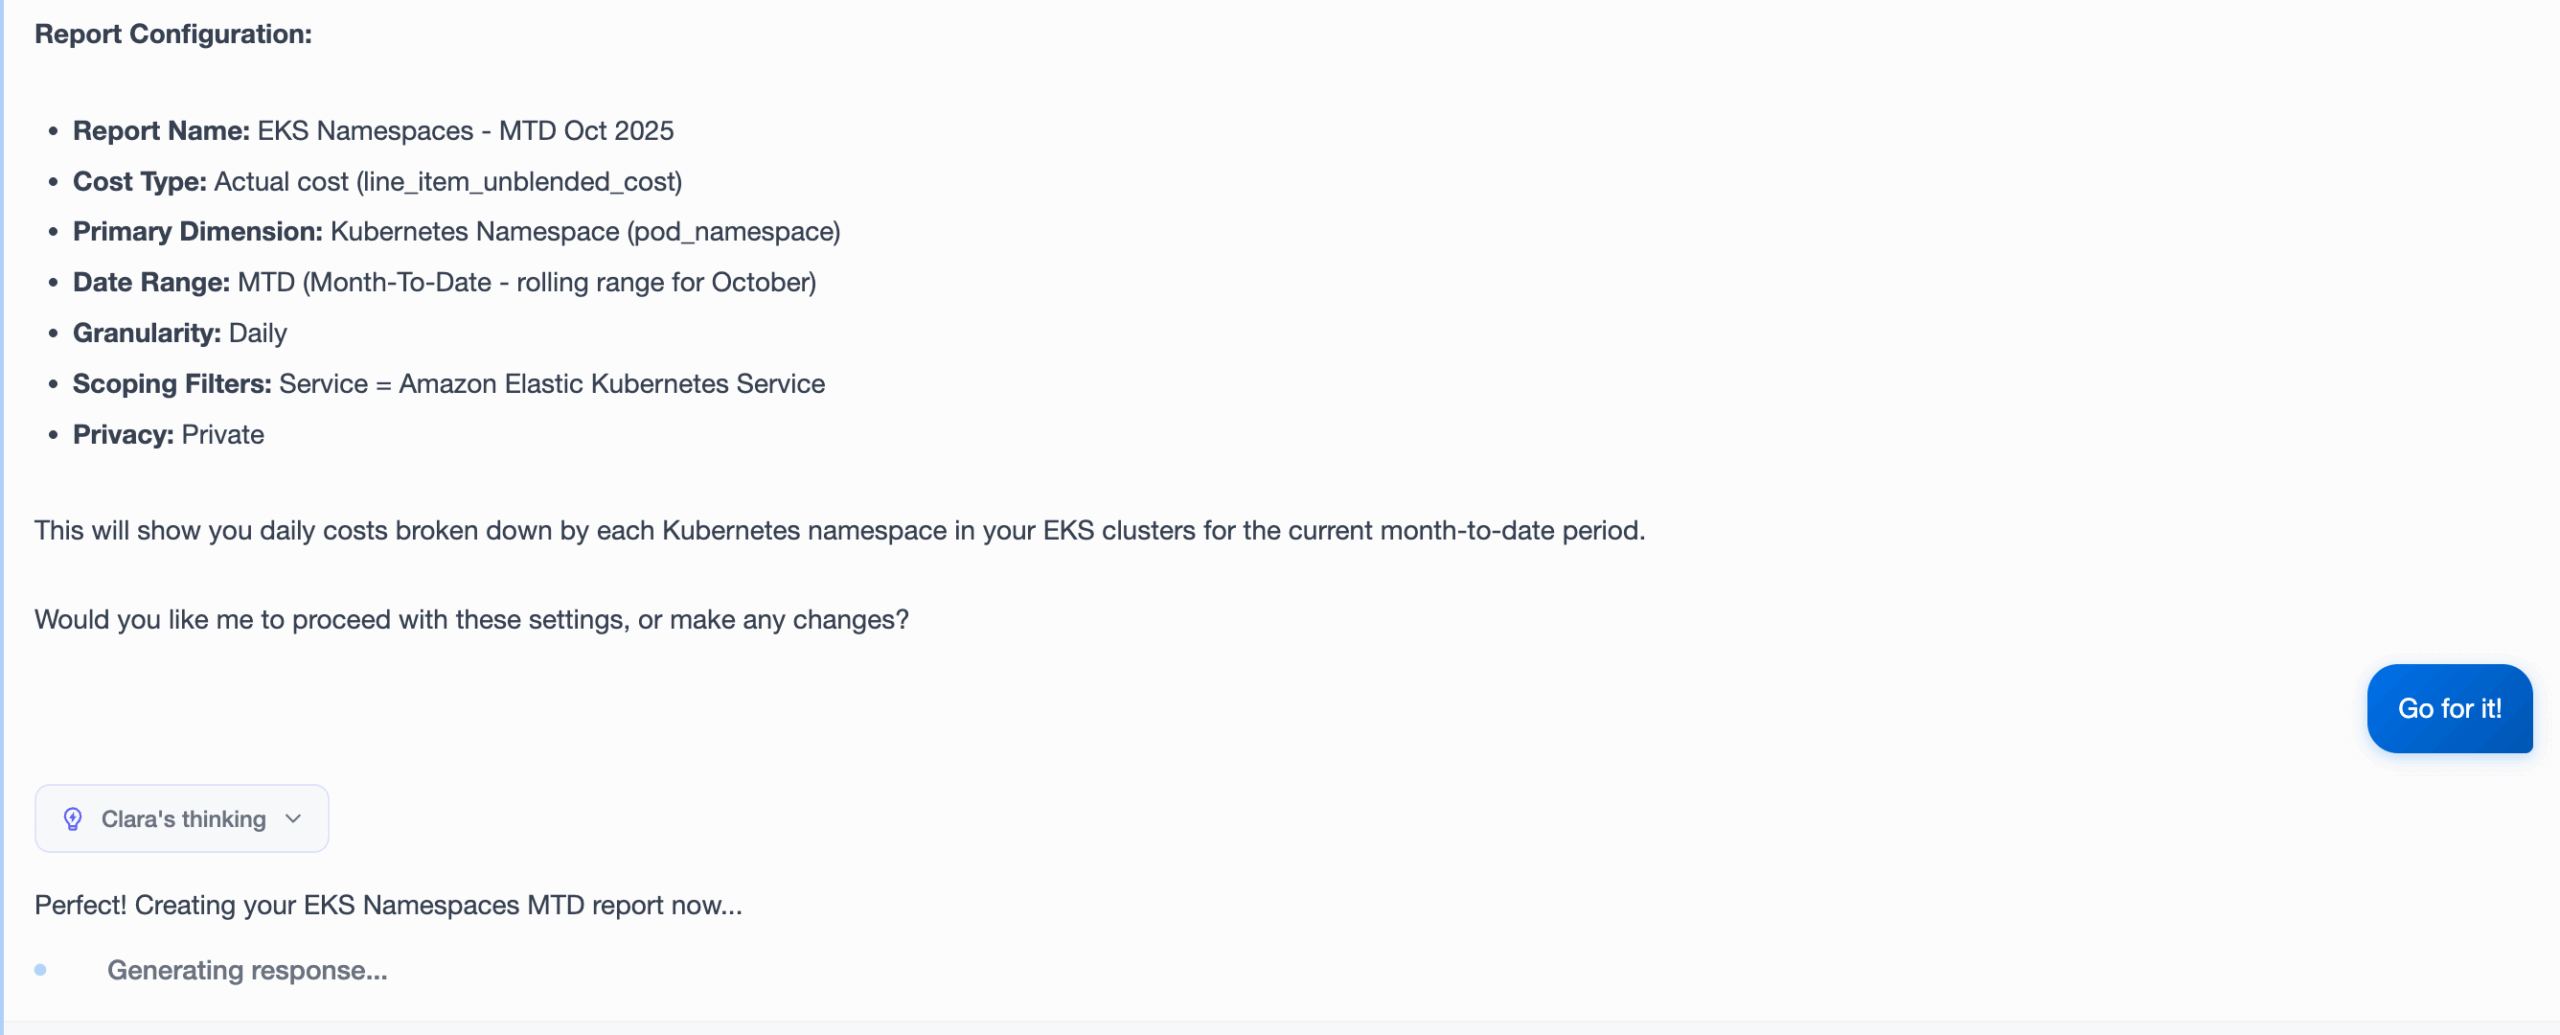
Task: Click the lightbulb icon beside Clara's thinking
Action: [x=72, y=819]
